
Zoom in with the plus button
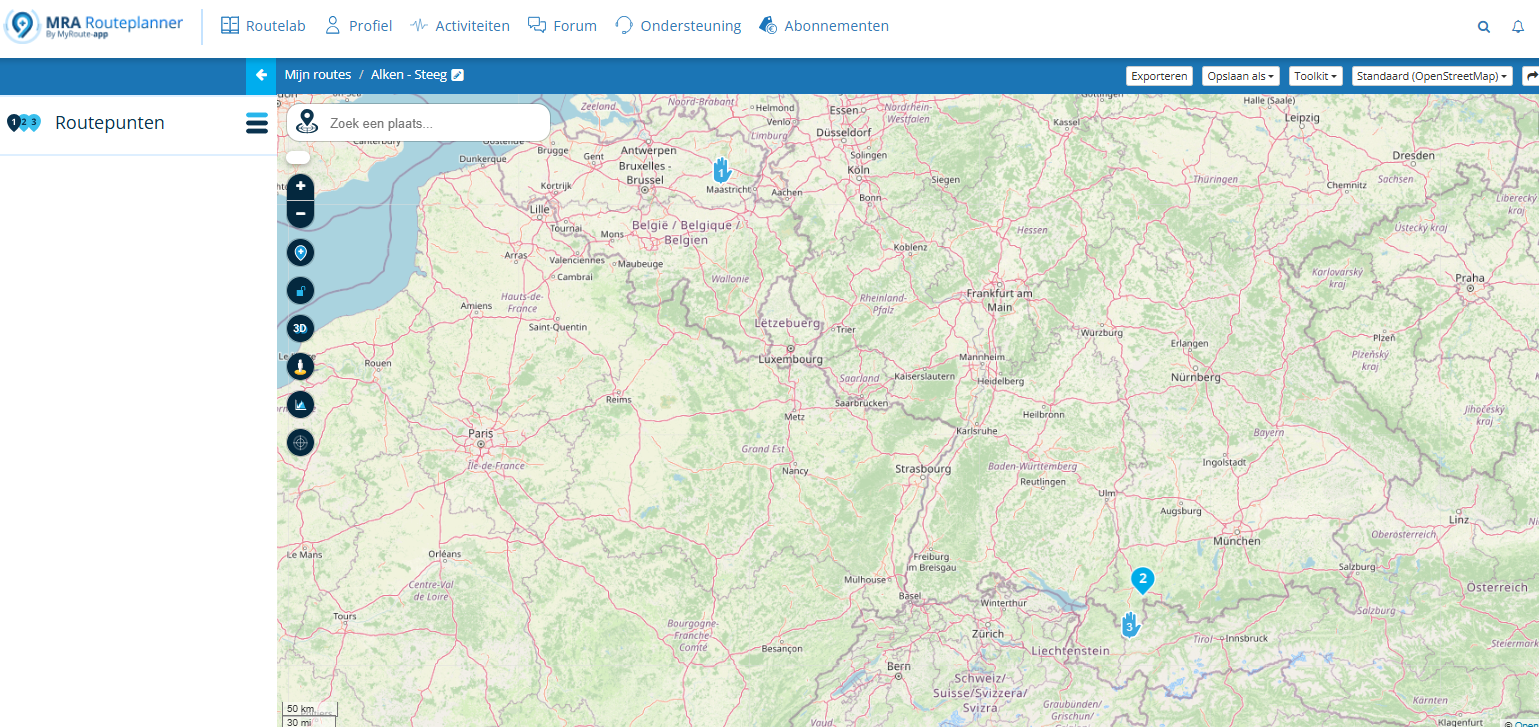click(300, 186)
